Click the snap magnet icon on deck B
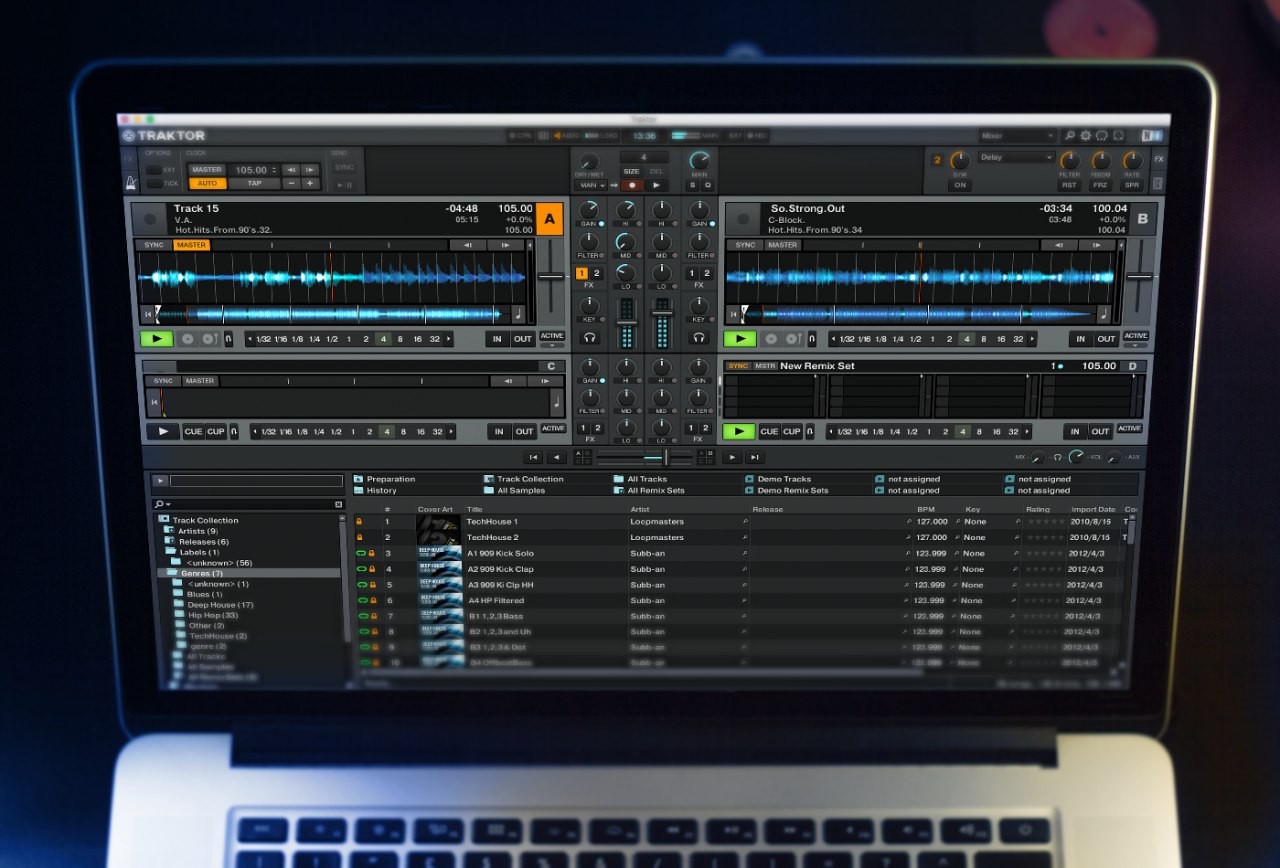The image size is (1280, 868). click(x=811, y=339)
